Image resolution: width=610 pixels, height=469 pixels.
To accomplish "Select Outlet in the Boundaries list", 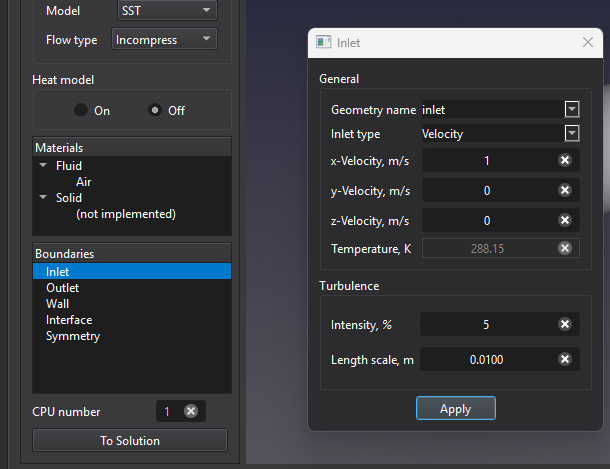I will (x=62, y=288).
